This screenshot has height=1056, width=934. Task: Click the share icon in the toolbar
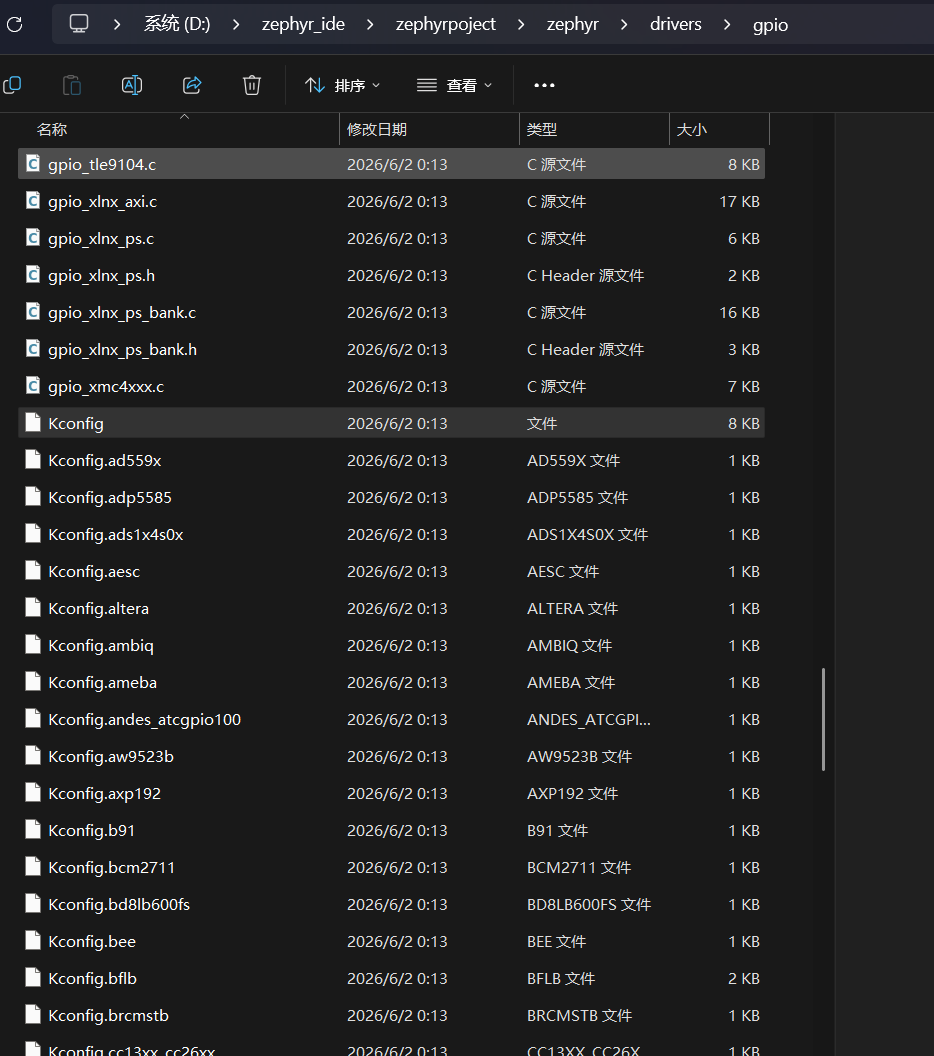[x=192, y=86]
